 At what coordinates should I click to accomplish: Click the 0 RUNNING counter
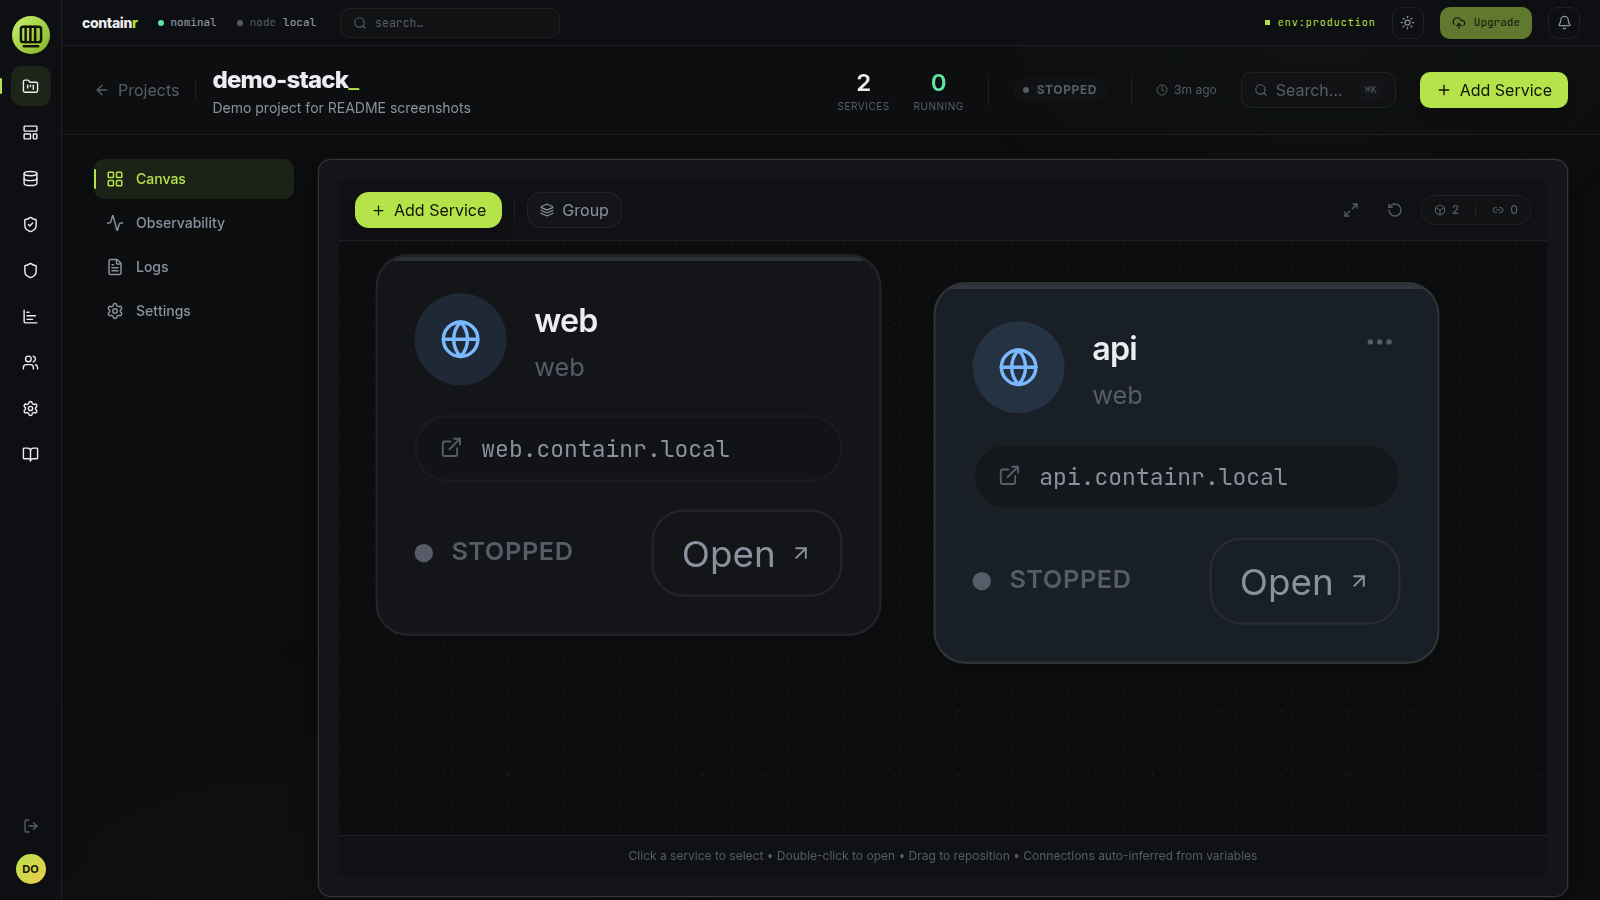[938, 91]
